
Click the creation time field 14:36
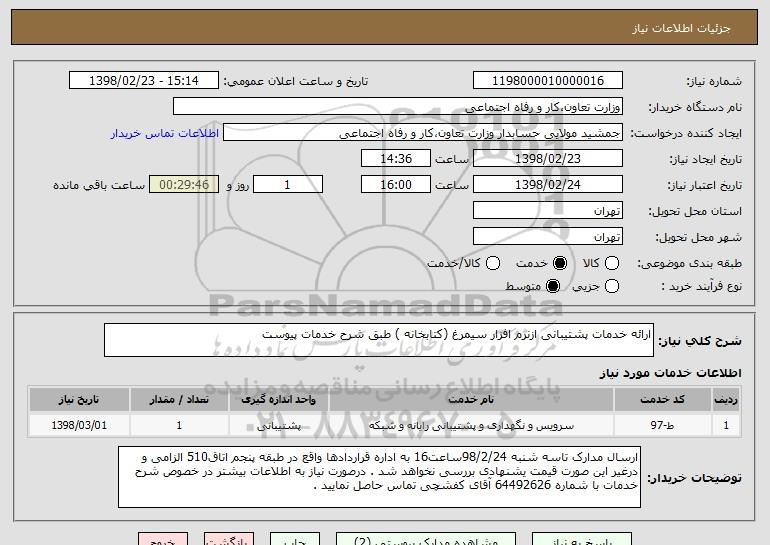[396, 159]
